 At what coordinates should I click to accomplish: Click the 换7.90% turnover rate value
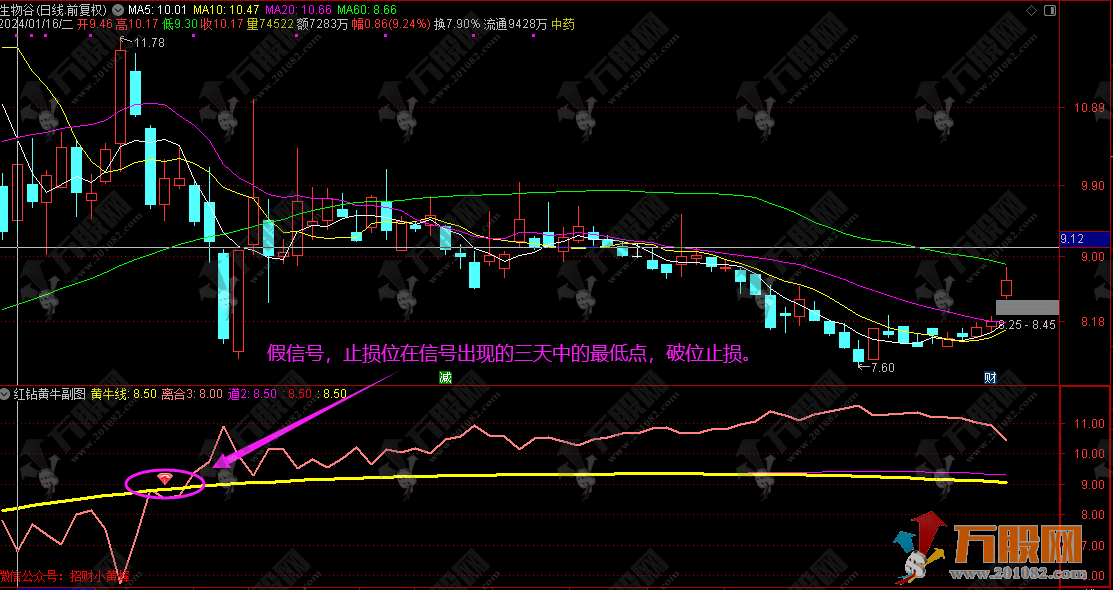point(458,24)
